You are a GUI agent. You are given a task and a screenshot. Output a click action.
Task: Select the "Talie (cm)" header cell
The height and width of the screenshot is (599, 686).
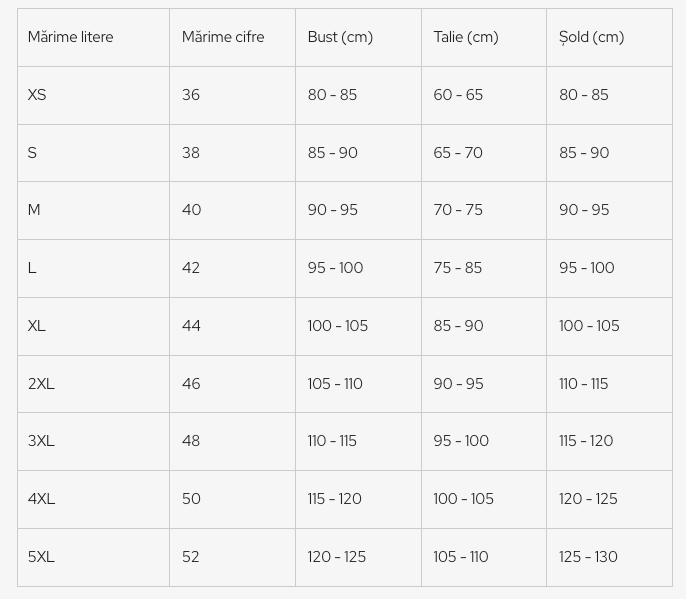tap(466, 37)
